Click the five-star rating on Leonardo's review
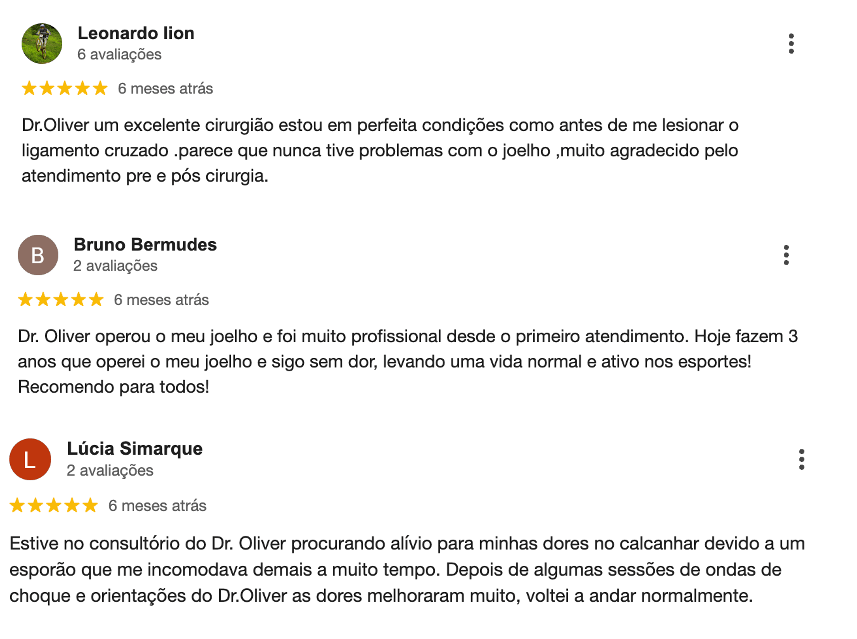The height and width of the screenshot is (639, 857). click(64, 89)
